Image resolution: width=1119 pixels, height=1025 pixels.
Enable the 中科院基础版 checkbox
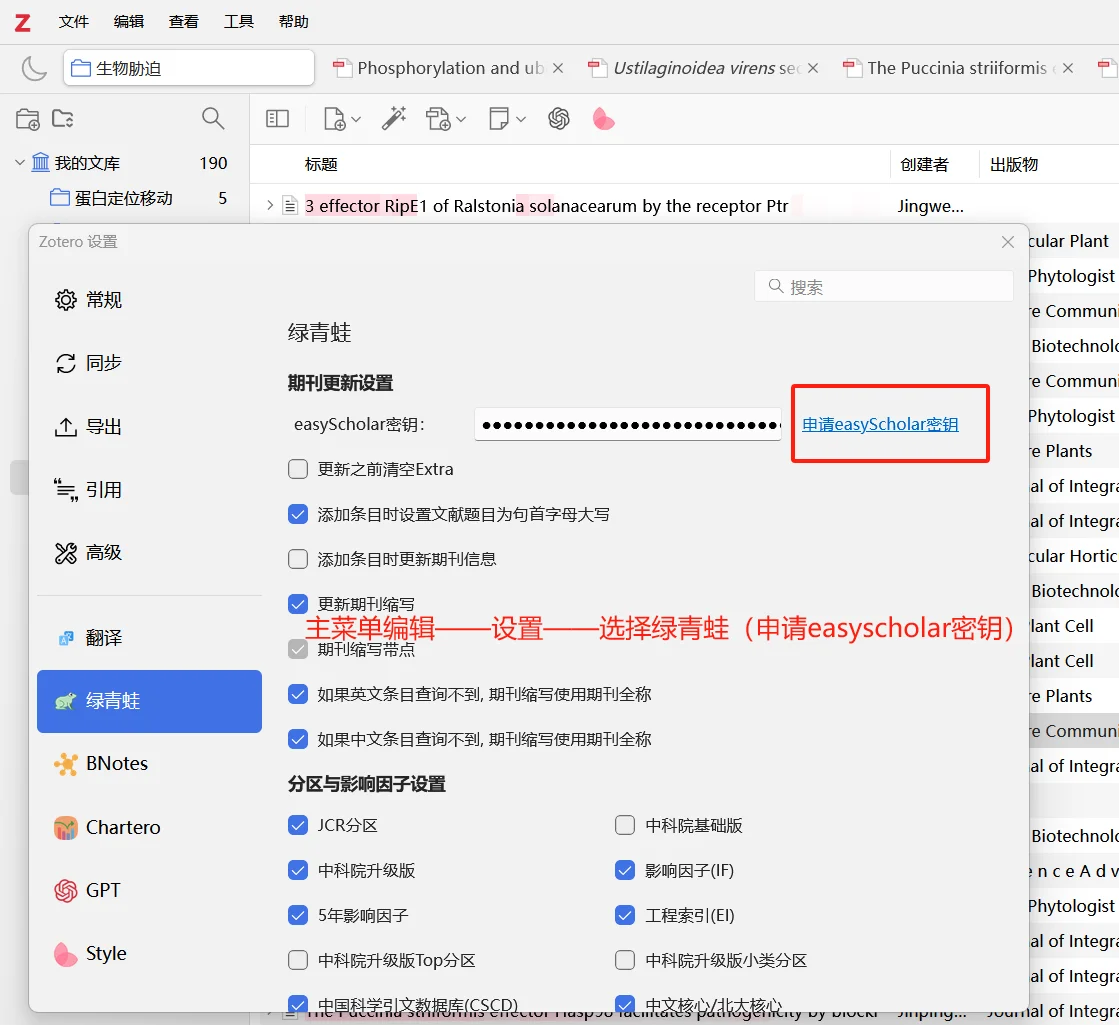pos(624,825)
